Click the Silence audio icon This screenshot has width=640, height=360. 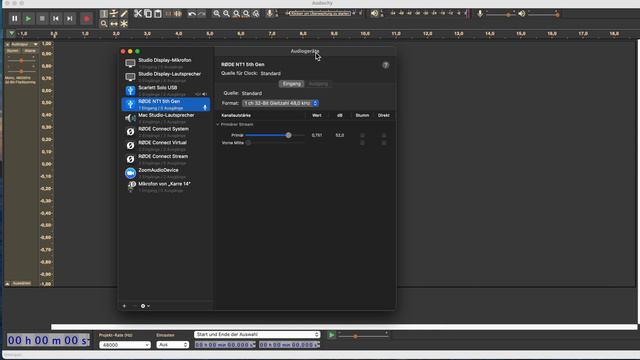pos(178,14)
